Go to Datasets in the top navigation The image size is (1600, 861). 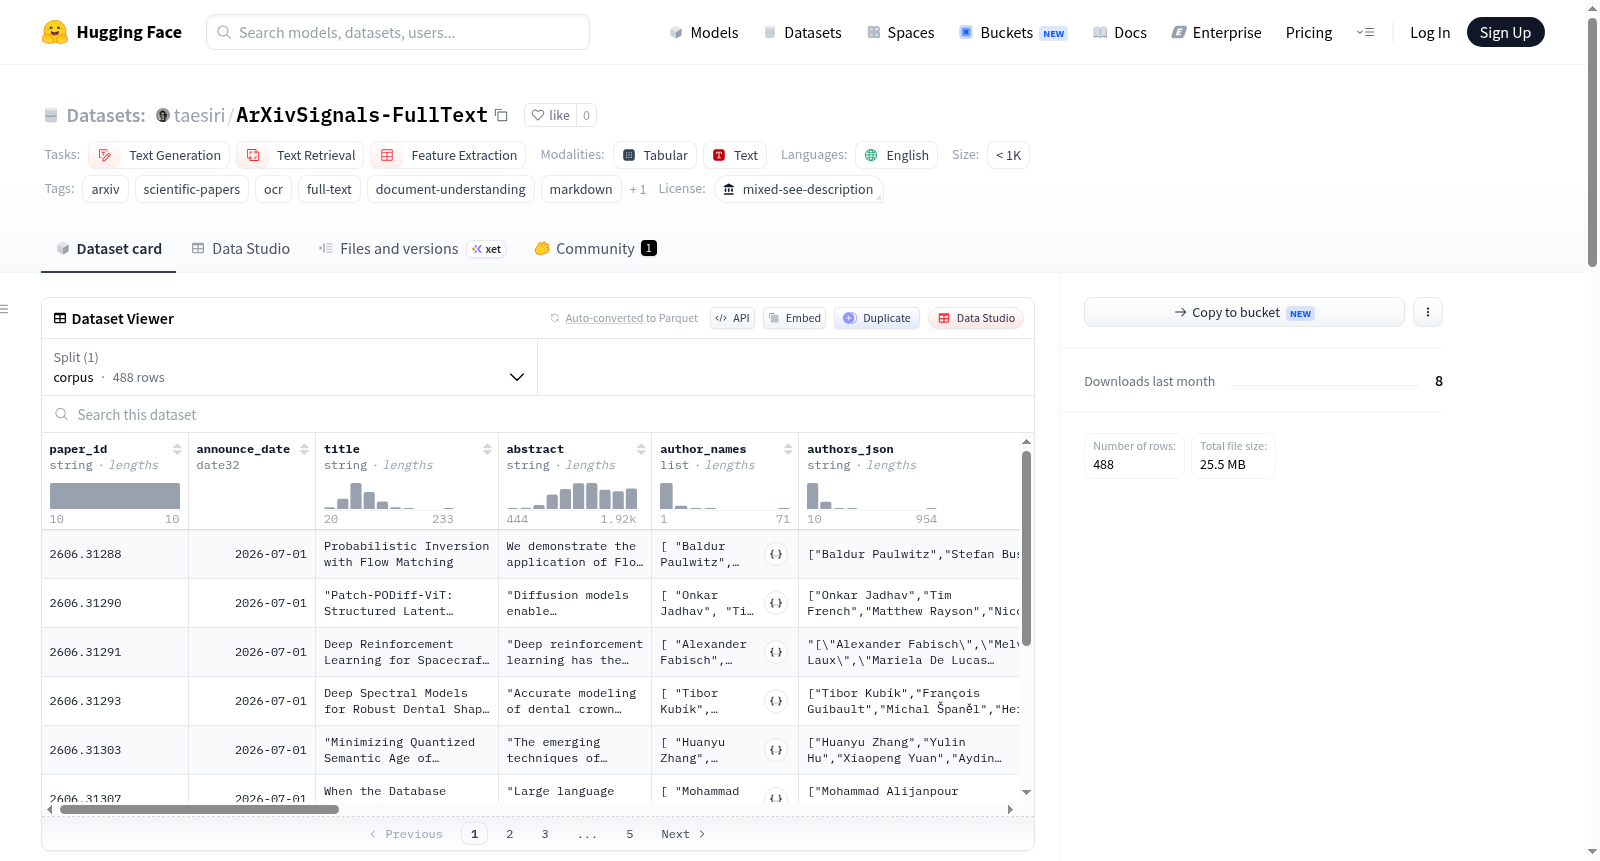(803, 33)
